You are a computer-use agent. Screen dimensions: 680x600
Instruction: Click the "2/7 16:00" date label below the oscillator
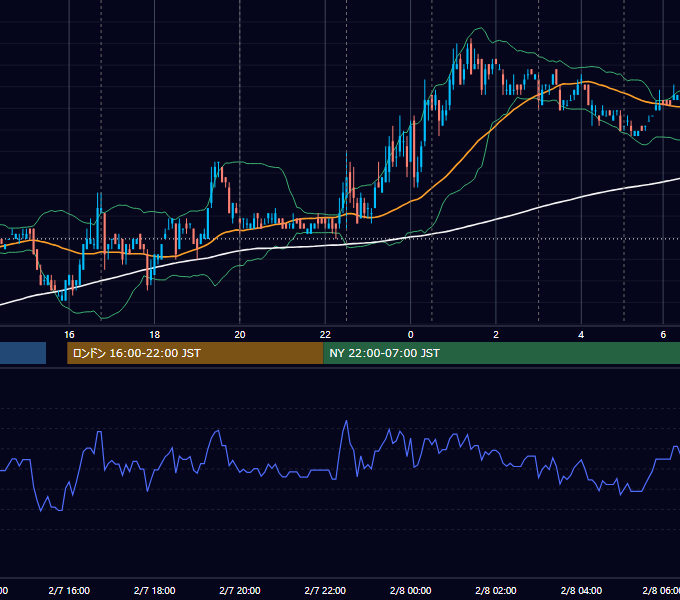click(x=69, y=590)
